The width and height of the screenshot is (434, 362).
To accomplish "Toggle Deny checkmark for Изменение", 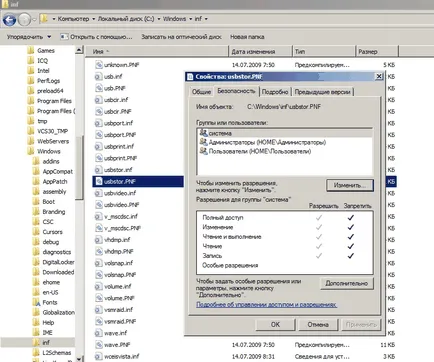I will pyautogui.click(x=350, y=227).
